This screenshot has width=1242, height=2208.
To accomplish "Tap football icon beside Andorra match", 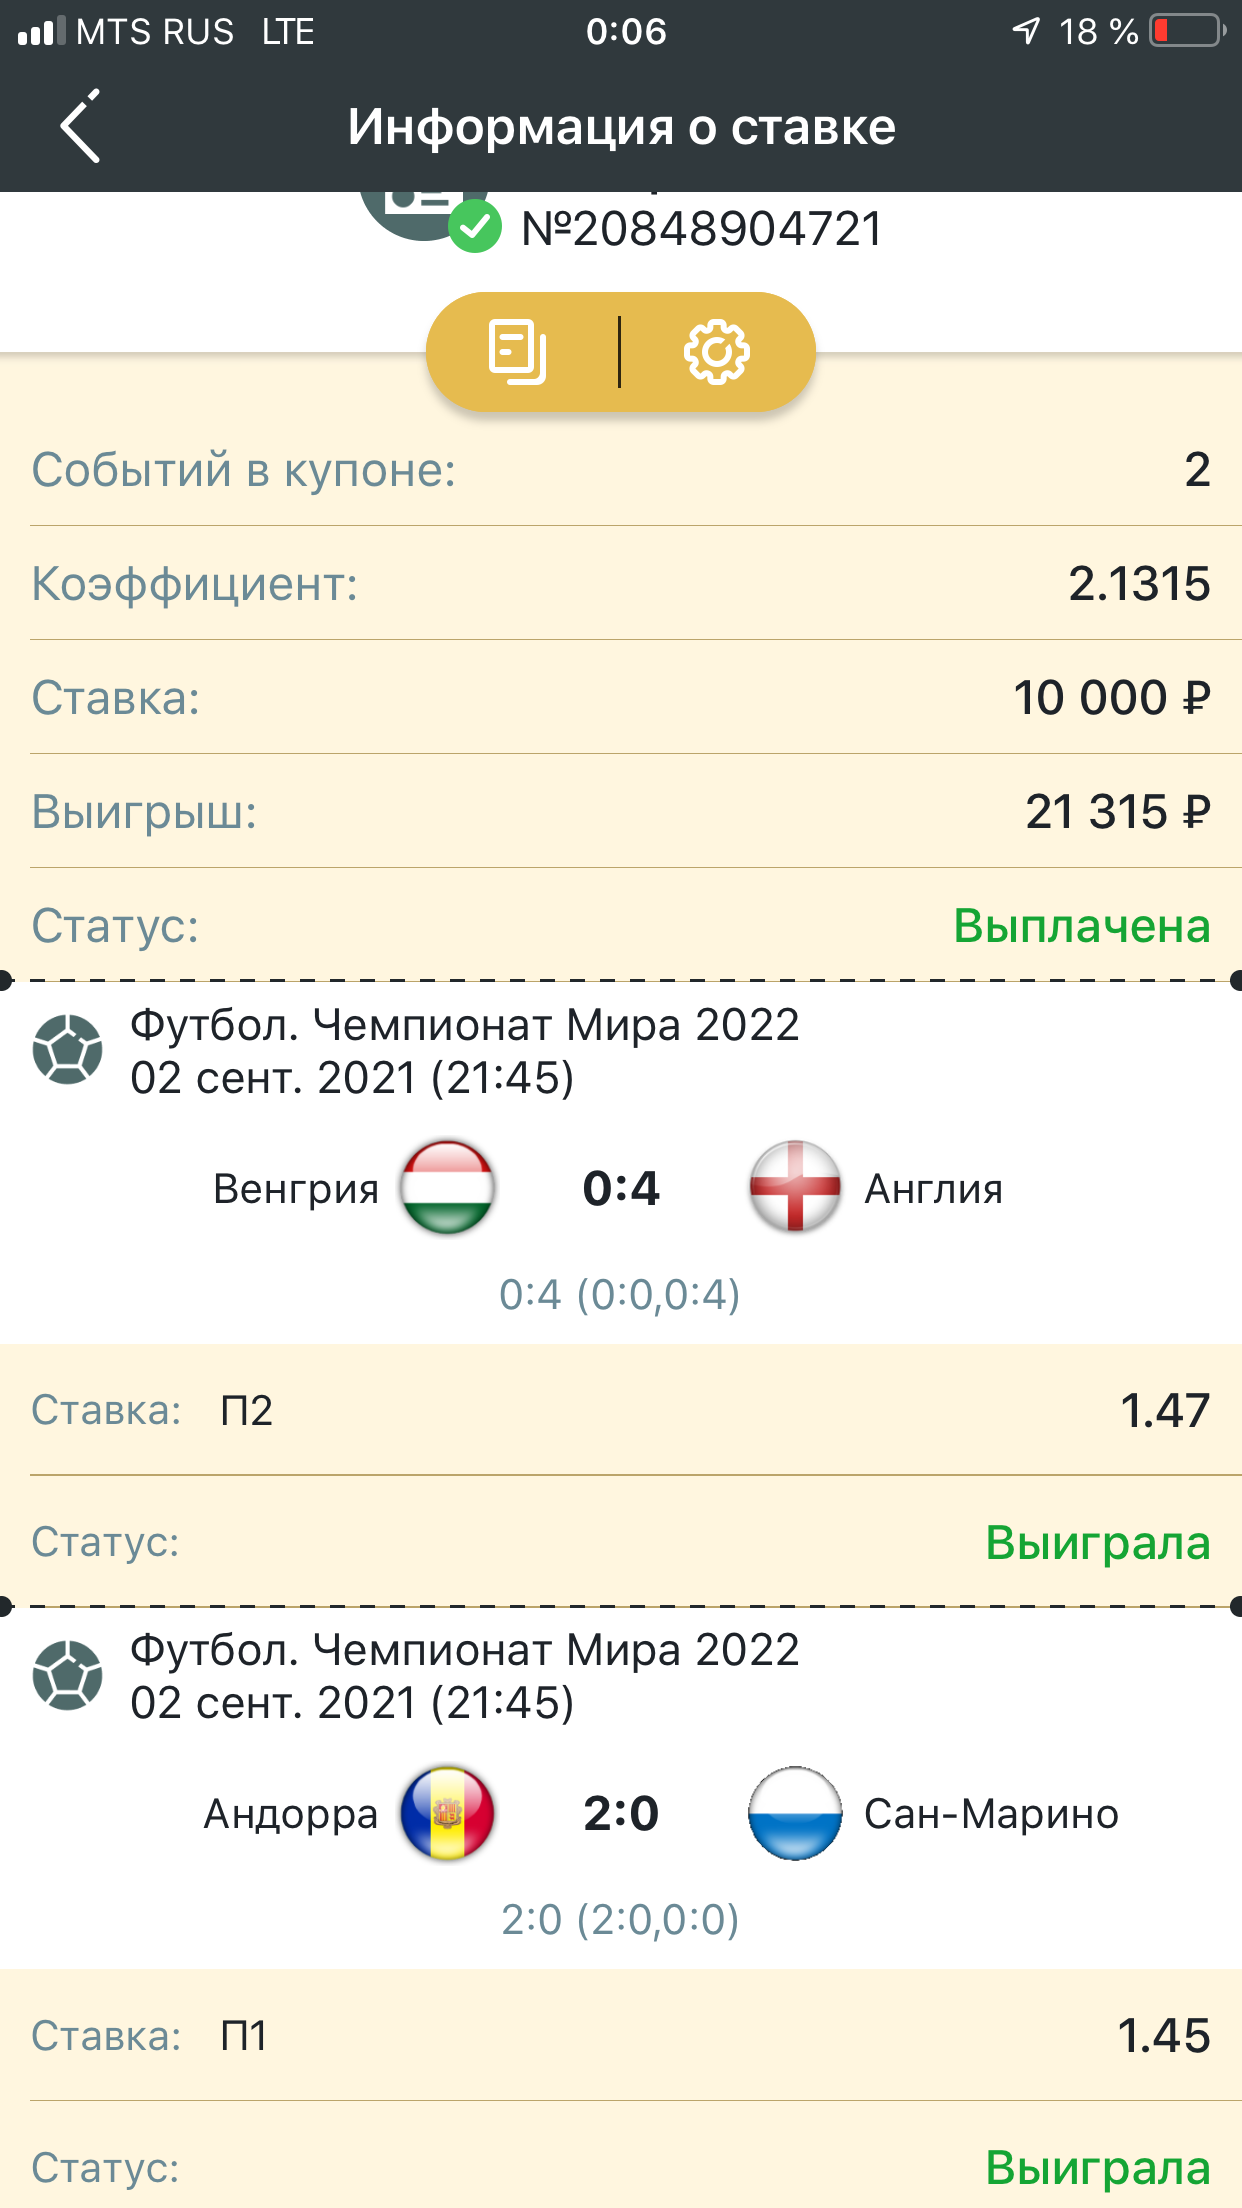I will click(67, 1675).
